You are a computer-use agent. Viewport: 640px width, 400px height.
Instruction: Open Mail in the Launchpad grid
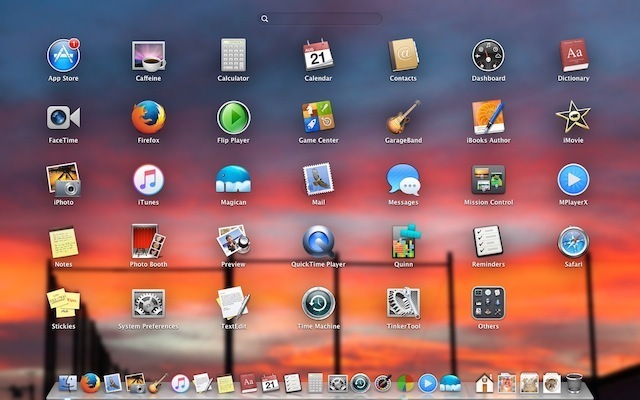pyautogui.click(x=318, y=180)
